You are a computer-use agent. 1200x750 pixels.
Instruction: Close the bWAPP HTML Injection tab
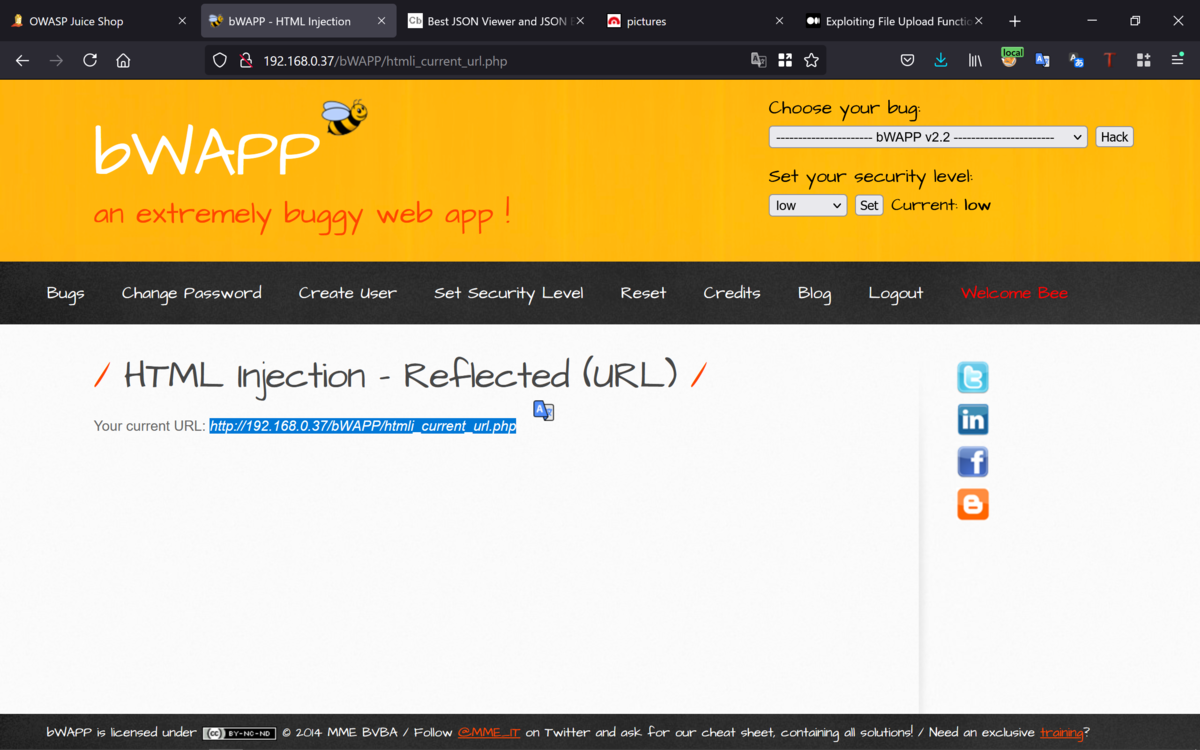pos(381,21)
